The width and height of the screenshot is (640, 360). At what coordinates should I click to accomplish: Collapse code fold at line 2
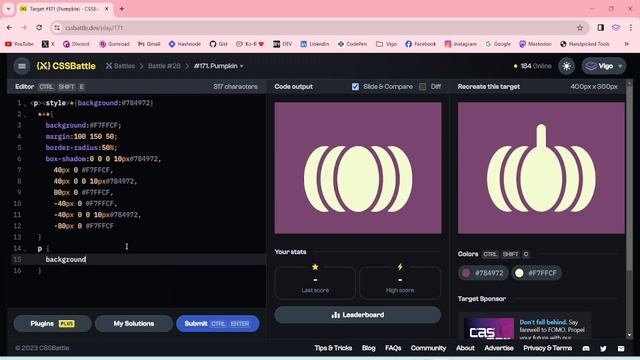25,115
